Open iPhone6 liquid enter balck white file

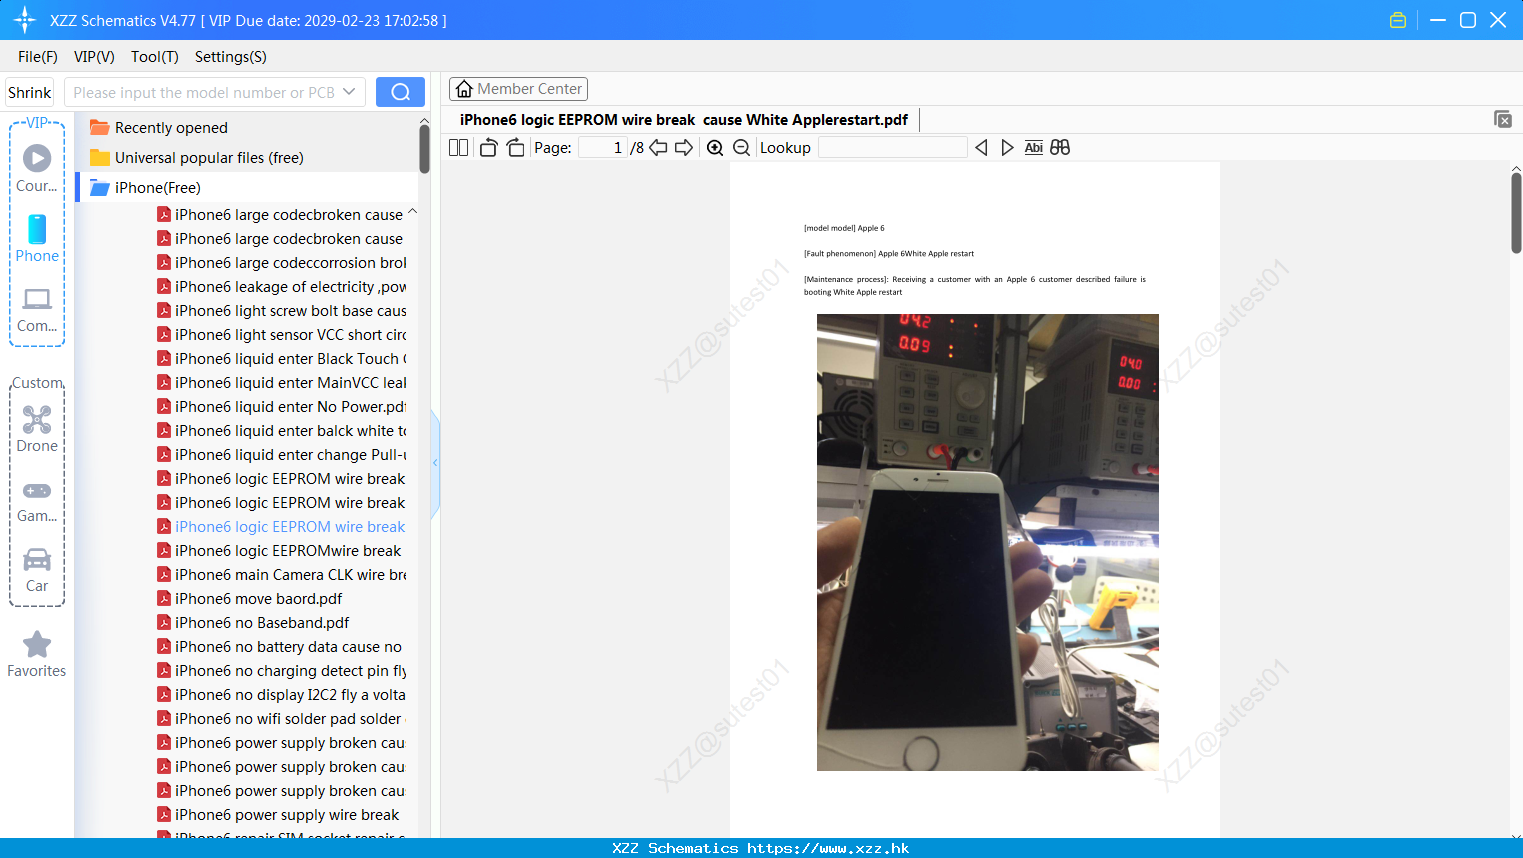point(282,431)
